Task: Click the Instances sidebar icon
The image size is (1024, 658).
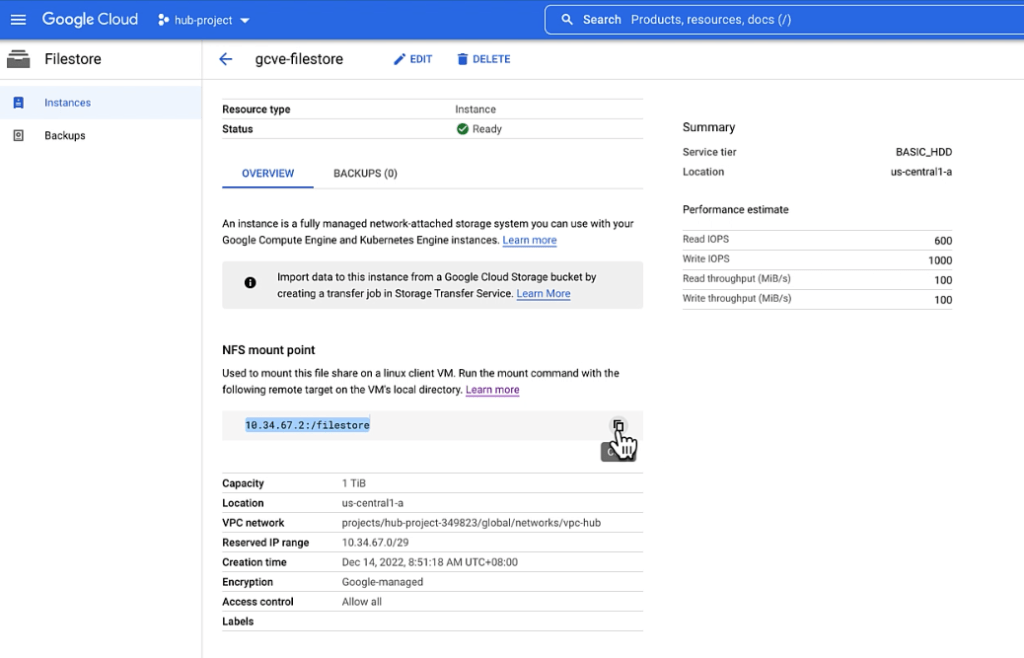Action: click(x=18, y=103)
